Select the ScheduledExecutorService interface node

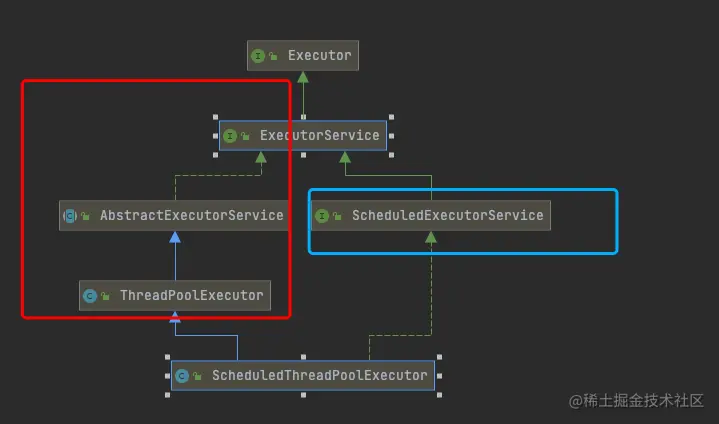click(431, 215)
